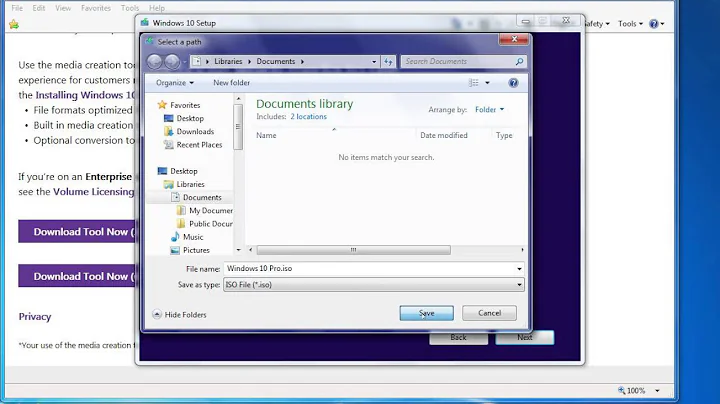
Task: Open the Tools dropdown in IE command bar
Action: pos(630,24)
